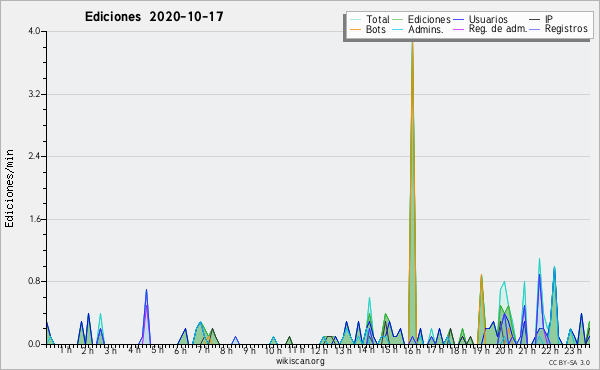Click the 'Total' legend label
Viewport: 600px width, 370px height.
click(377, 19)
